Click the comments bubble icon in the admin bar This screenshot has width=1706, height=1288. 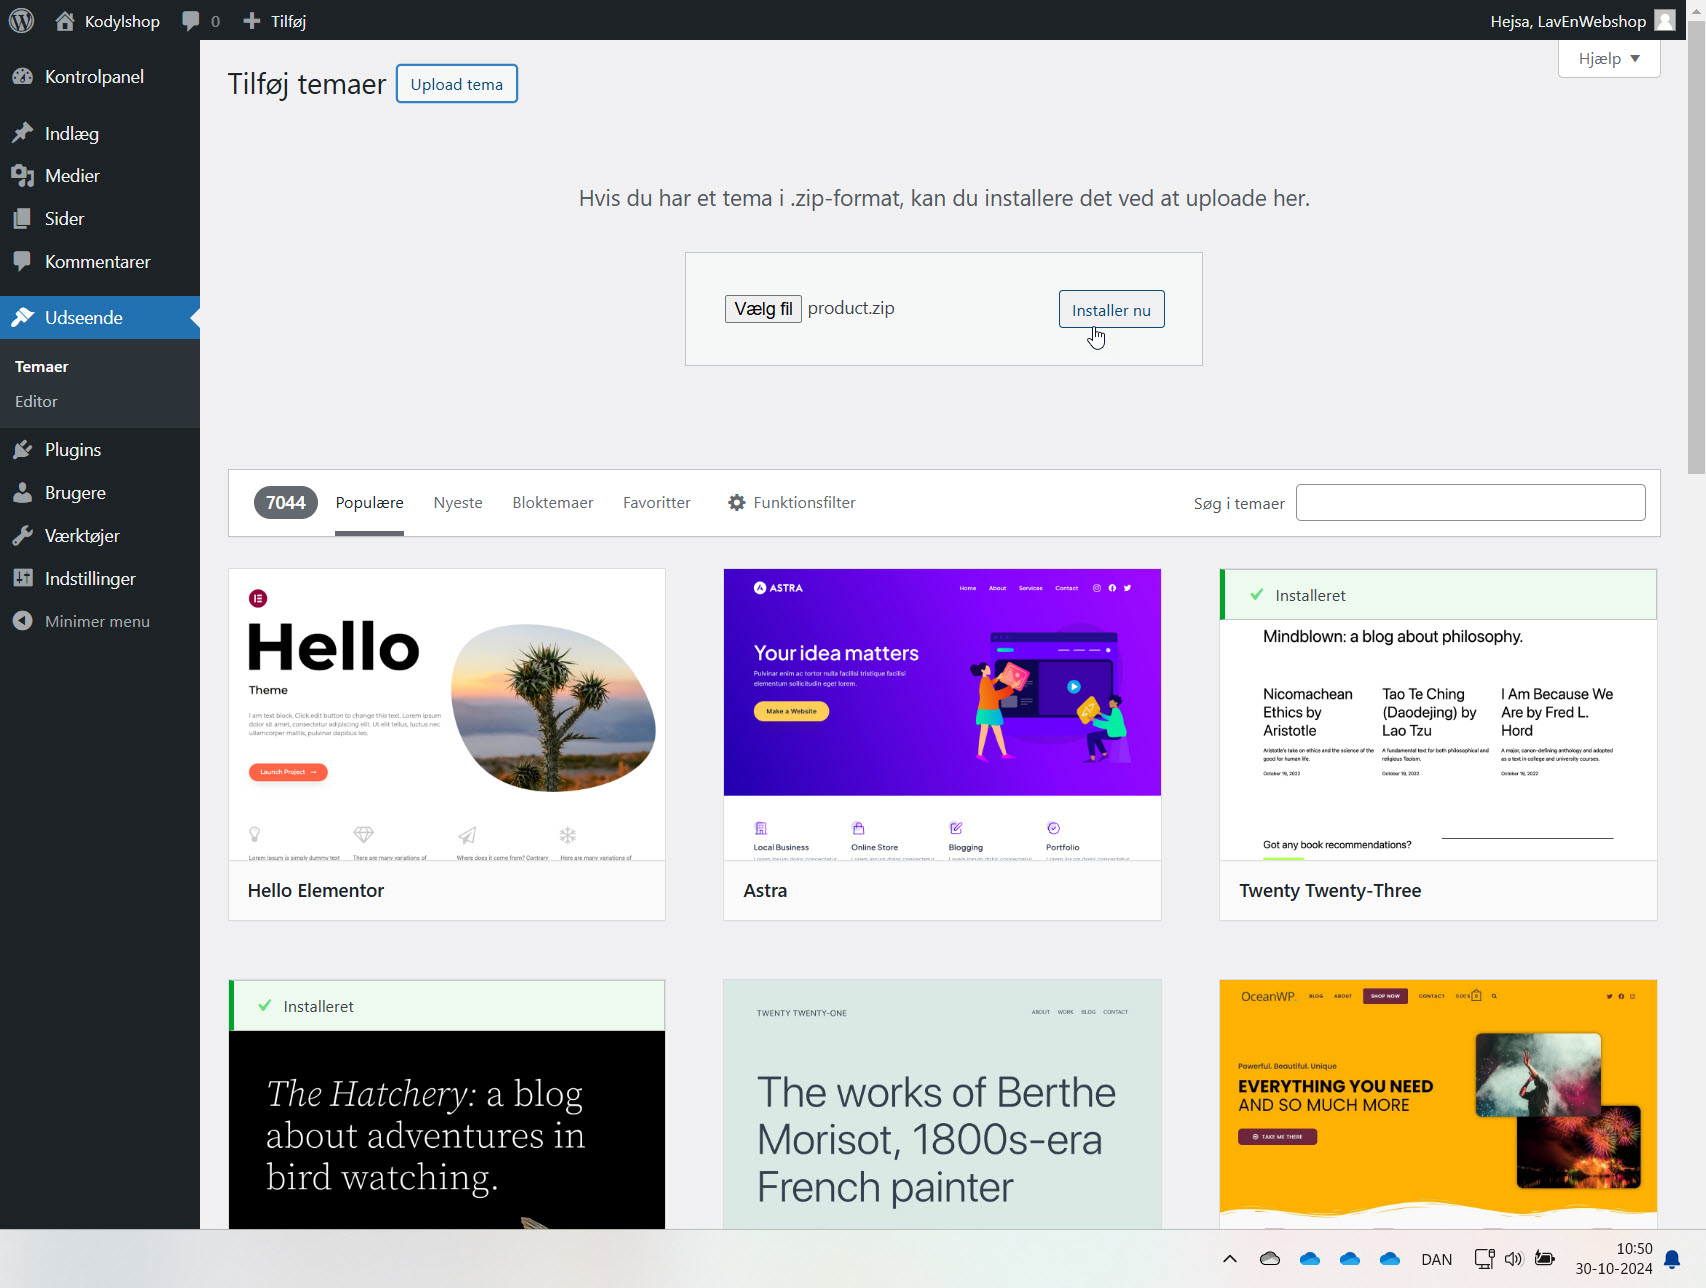tap(191, 21)
